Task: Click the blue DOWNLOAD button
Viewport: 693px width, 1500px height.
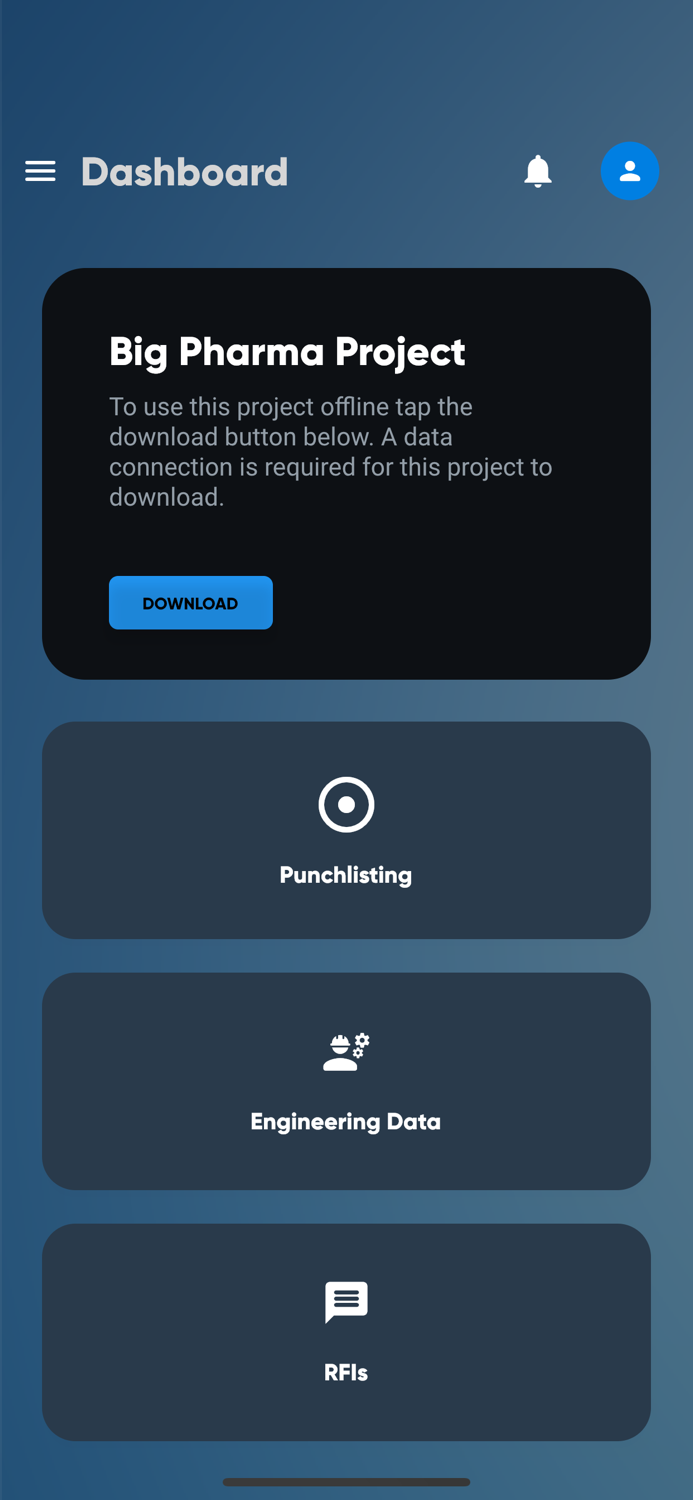Action: (x=191, y=603)
